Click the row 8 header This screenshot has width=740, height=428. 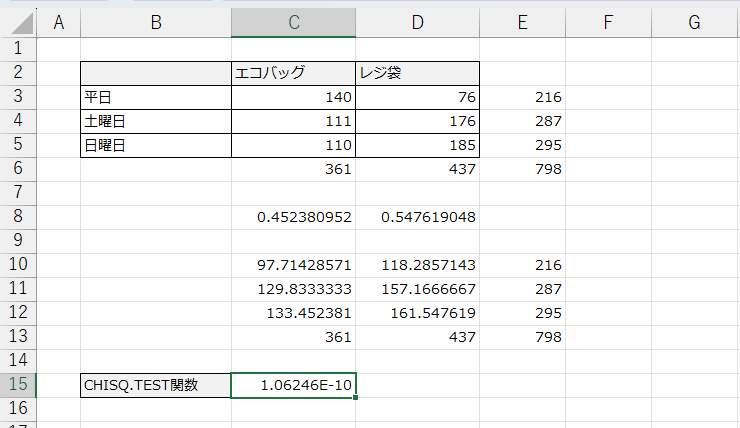click(x=18, y=217)
